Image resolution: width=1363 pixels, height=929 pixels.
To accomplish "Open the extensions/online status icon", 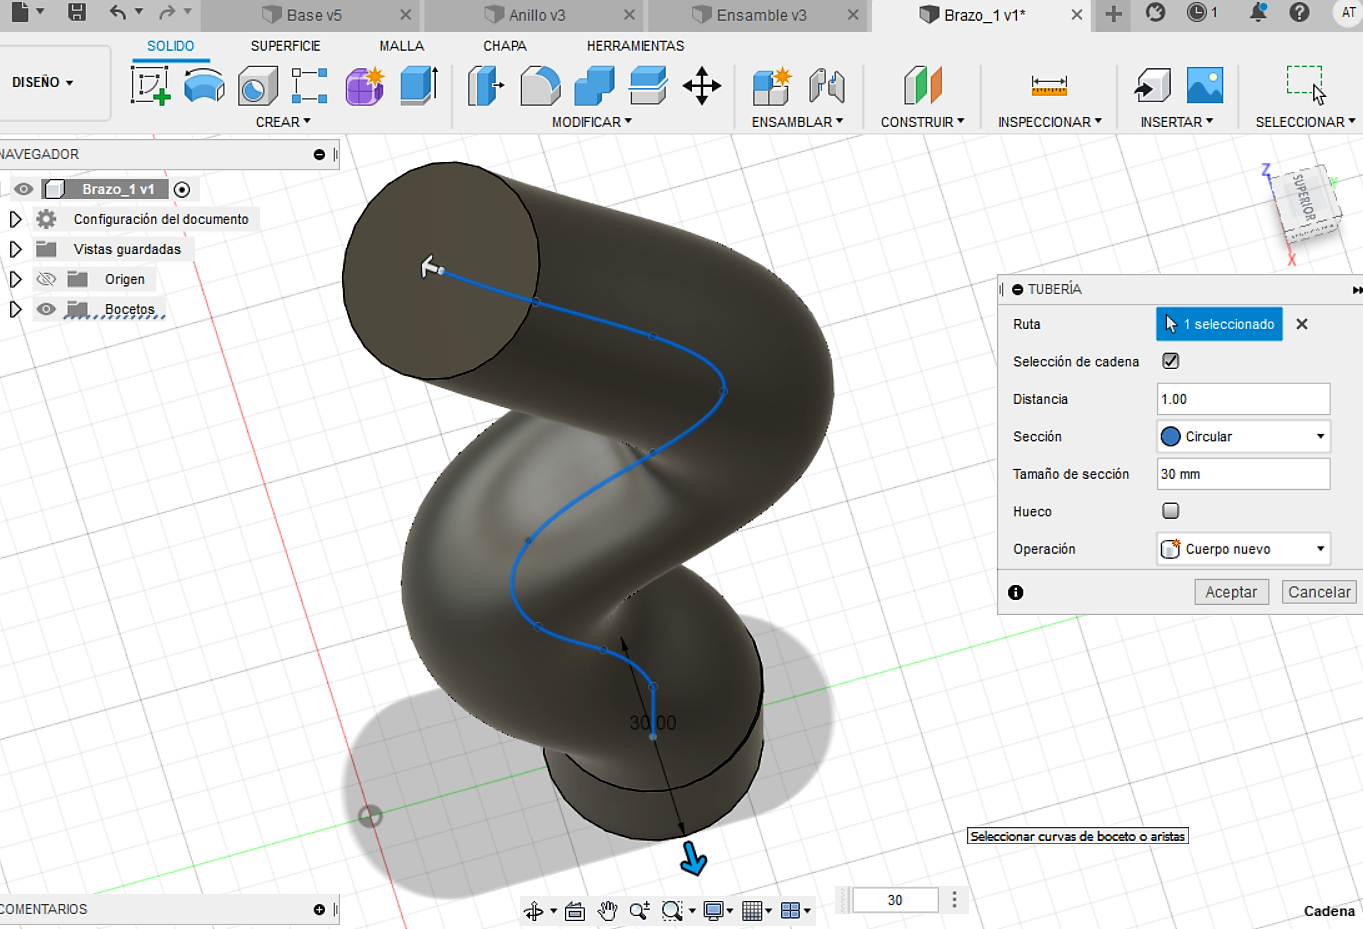I will pyautogui.click(x=1155, y=12).
